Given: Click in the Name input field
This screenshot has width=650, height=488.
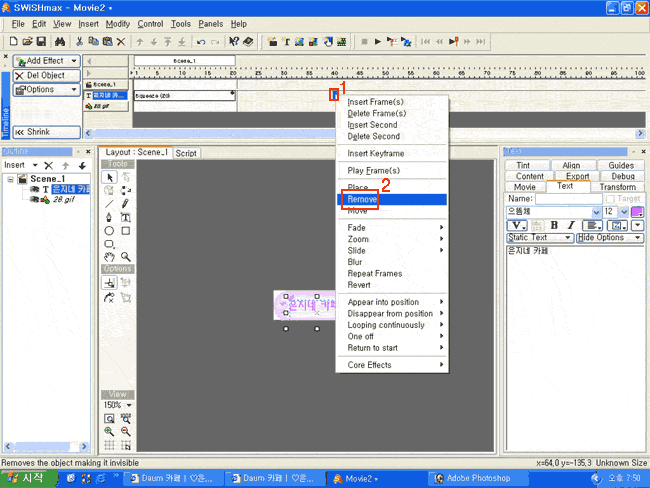Looking at the screenshot, I should pos(568,199).
